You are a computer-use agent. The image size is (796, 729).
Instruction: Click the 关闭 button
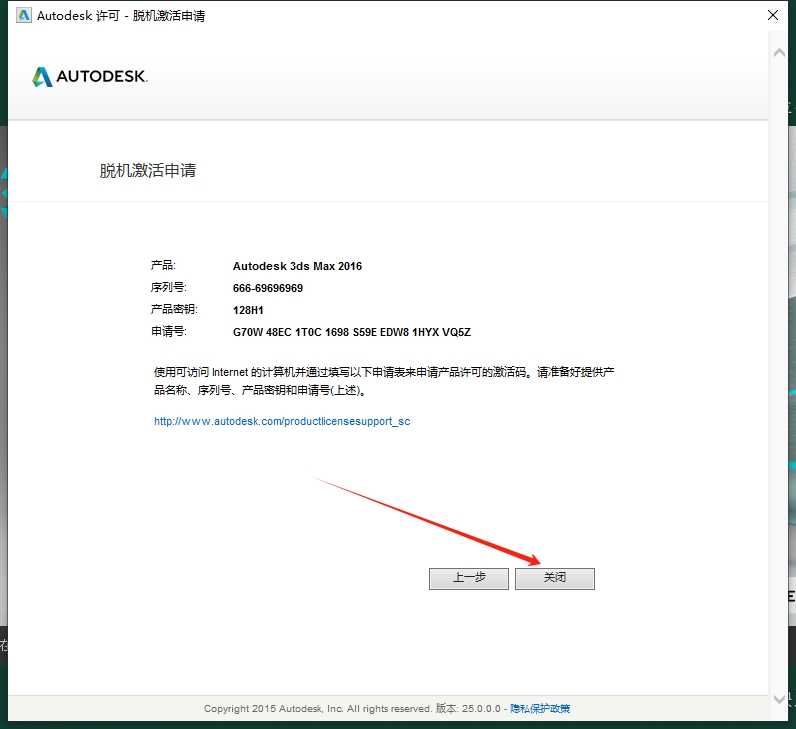(554, 578)
